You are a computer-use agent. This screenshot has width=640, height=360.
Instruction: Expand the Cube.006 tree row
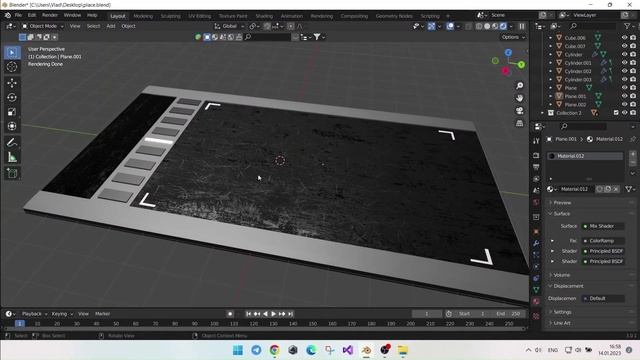point(550,38)
